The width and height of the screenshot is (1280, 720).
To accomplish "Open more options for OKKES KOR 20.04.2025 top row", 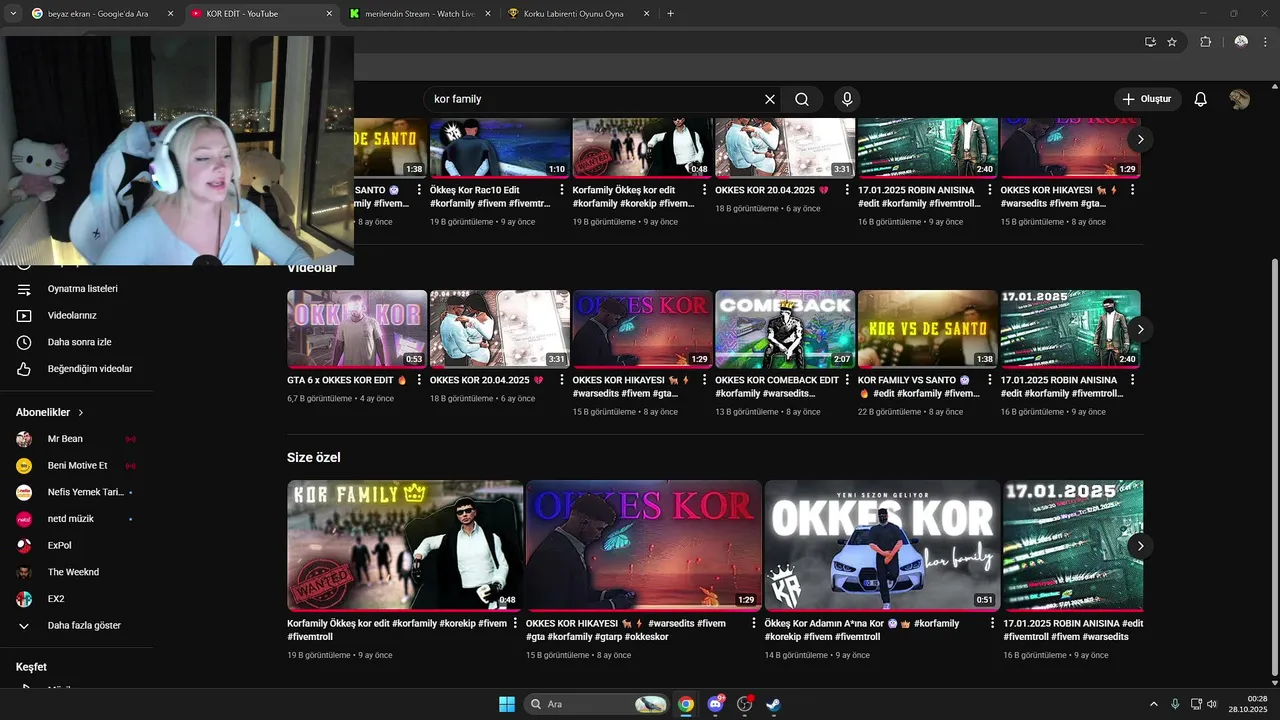I will (x=846, y=190).
